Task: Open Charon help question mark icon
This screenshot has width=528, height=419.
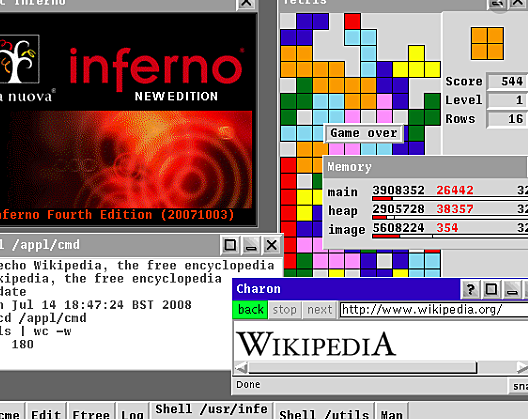Action: point(470,289)
